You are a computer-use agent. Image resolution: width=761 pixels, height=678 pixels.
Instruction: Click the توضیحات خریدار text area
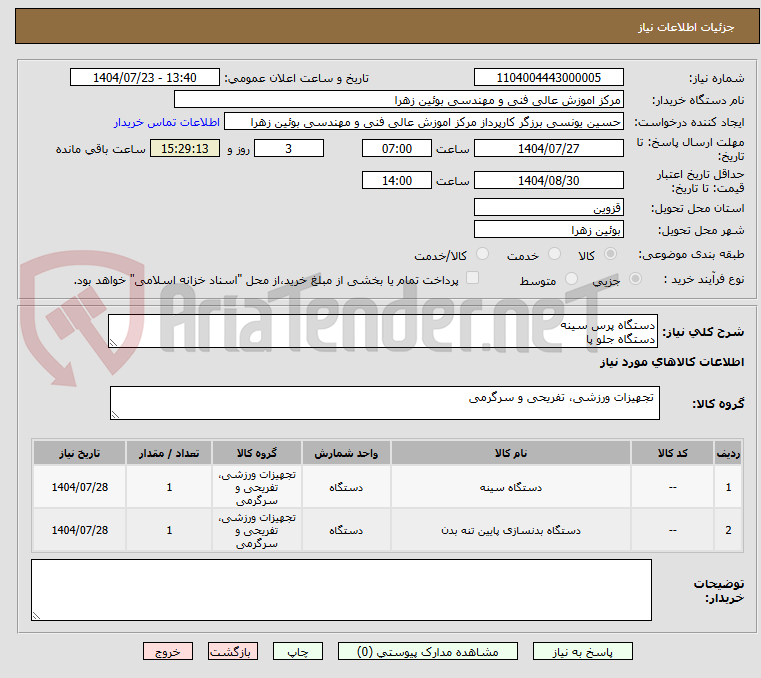(341, 590)
